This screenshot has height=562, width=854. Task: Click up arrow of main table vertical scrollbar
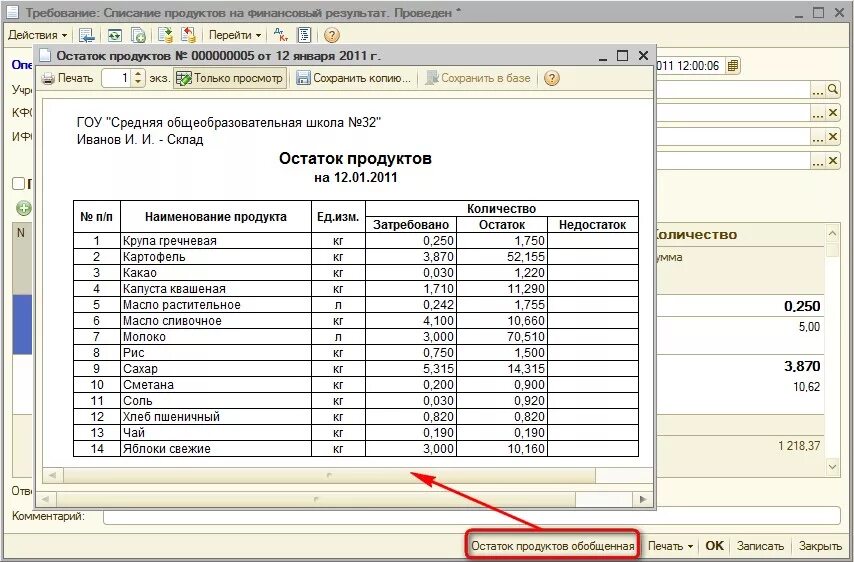point(832,234)
